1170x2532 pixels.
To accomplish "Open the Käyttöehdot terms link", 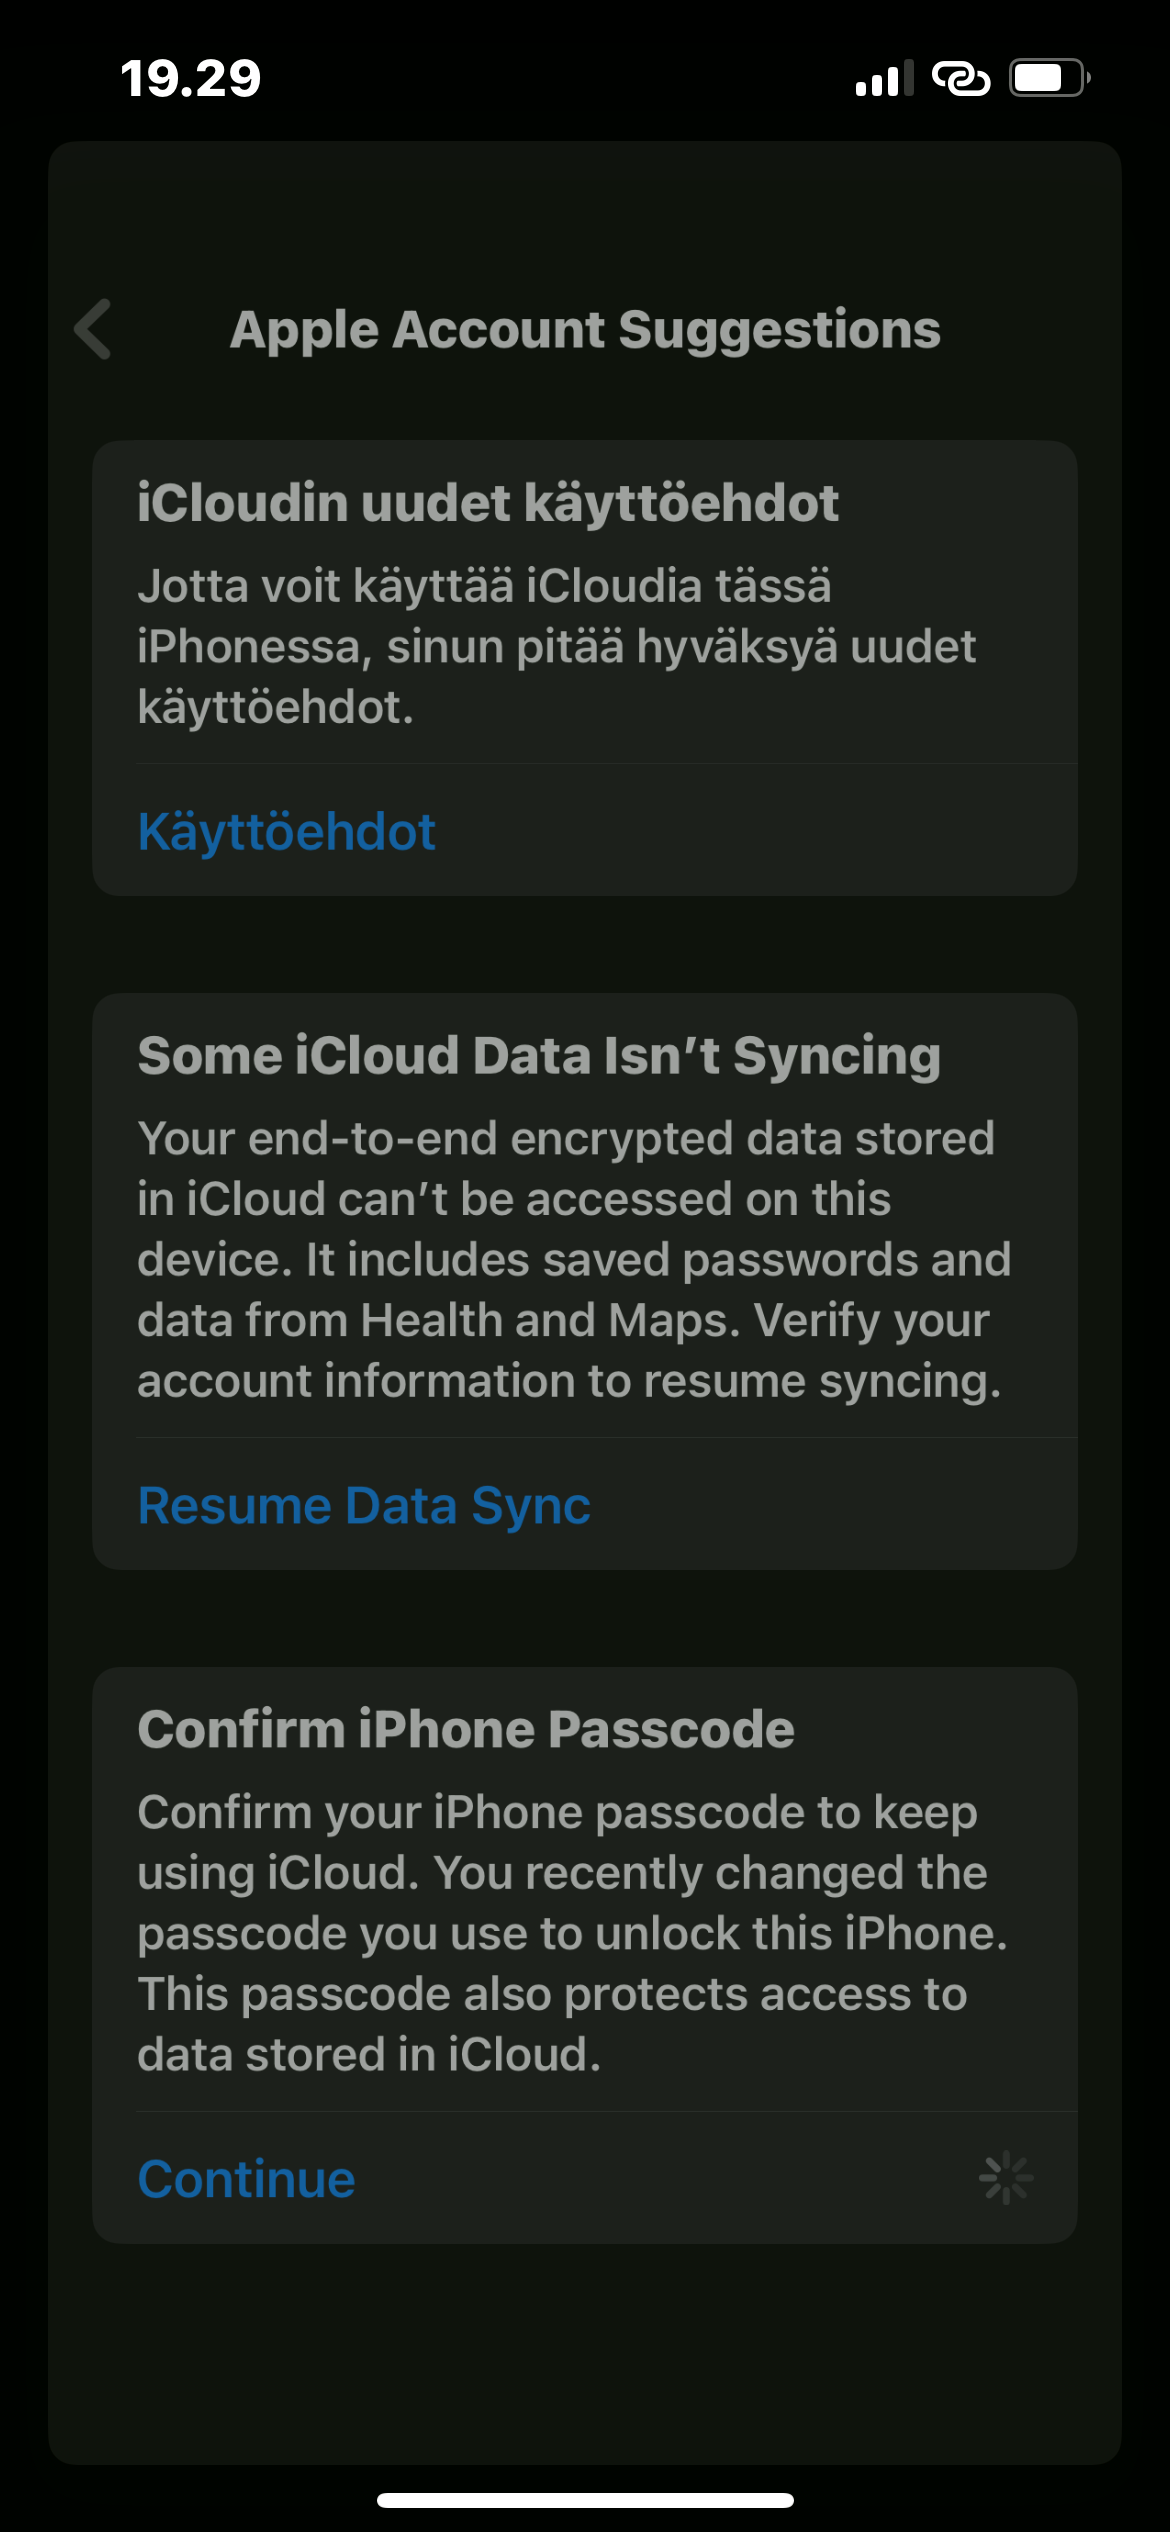I will pyautogui.click(x=287, y=832).
